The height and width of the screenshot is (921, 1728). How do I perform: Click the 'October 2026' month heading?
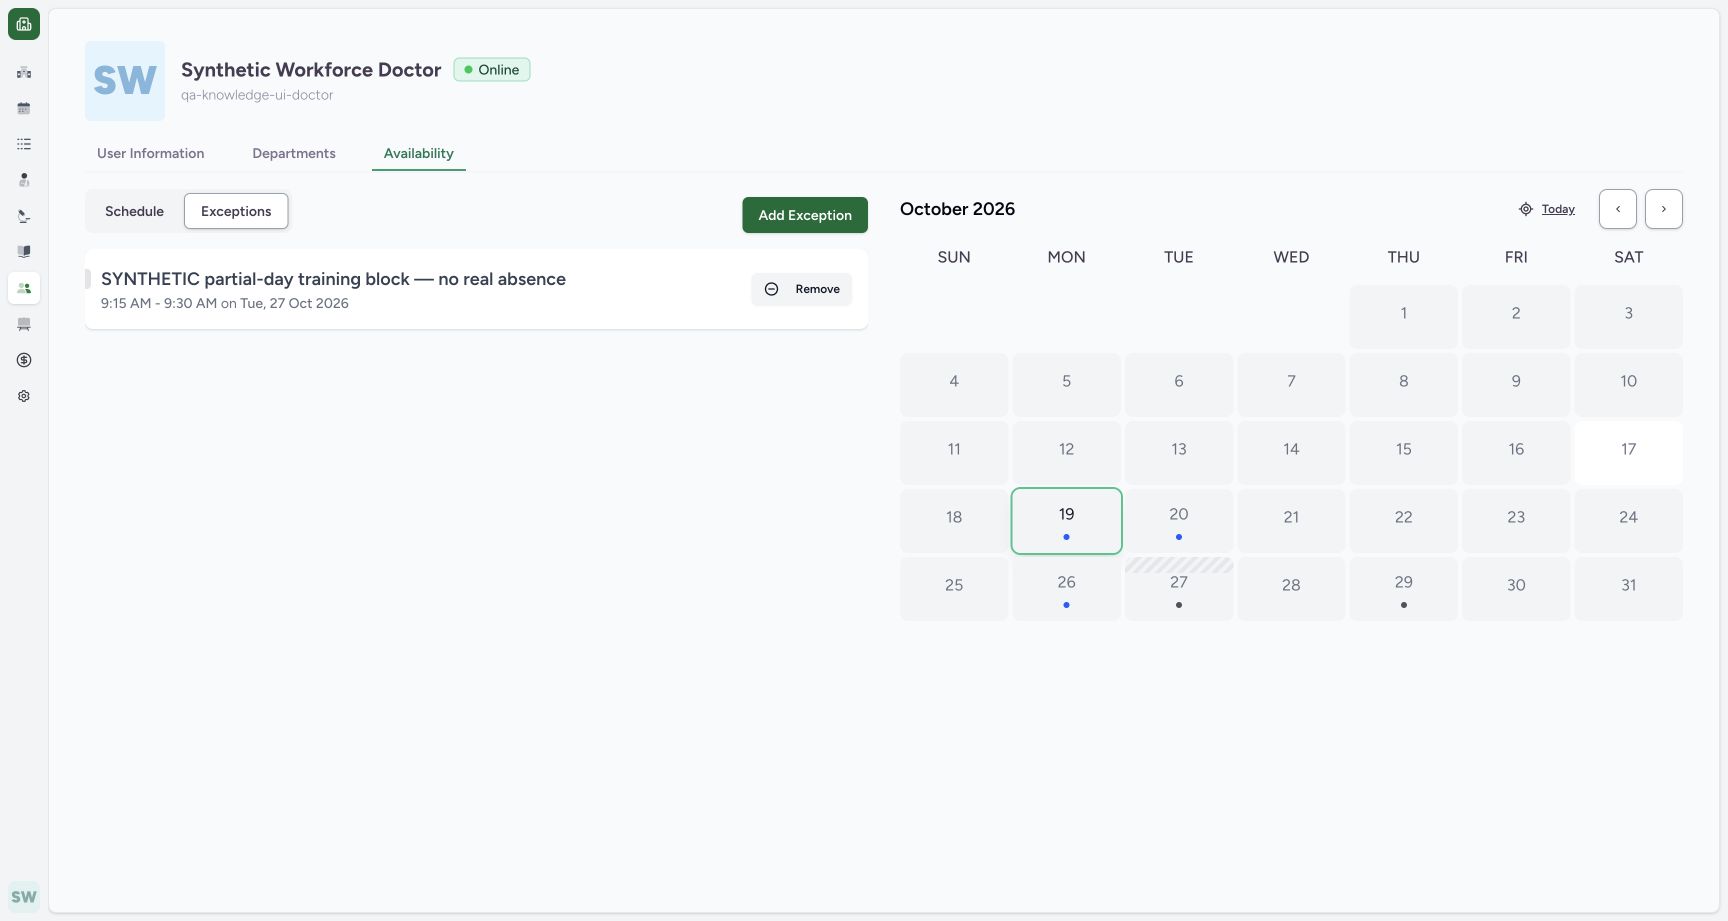(957, 209)
